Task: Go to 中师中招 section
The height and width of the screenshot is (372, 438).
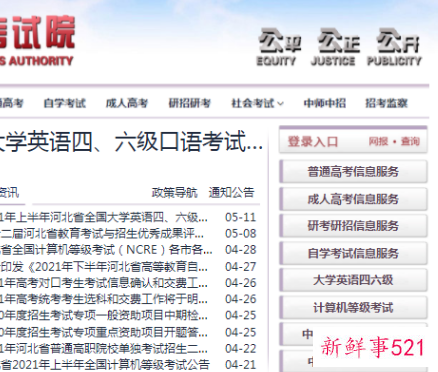Action: [x=324, y=103]
